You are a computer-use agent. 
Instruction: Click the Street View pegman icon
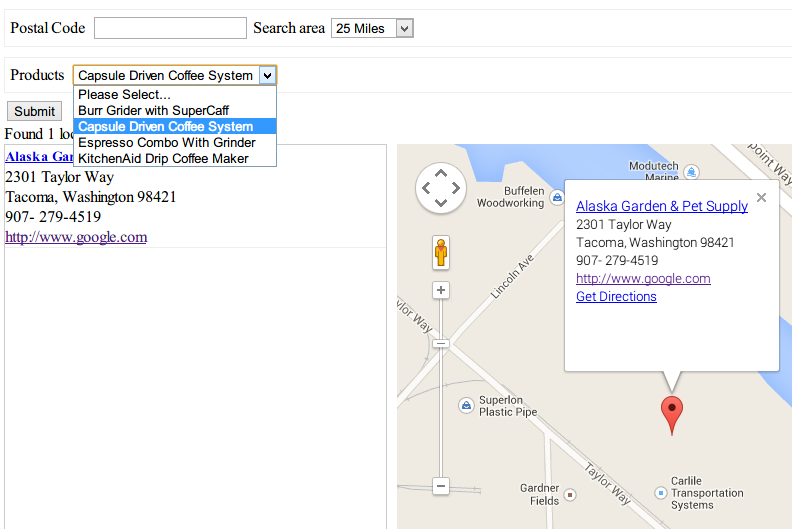tap(441, 252)
